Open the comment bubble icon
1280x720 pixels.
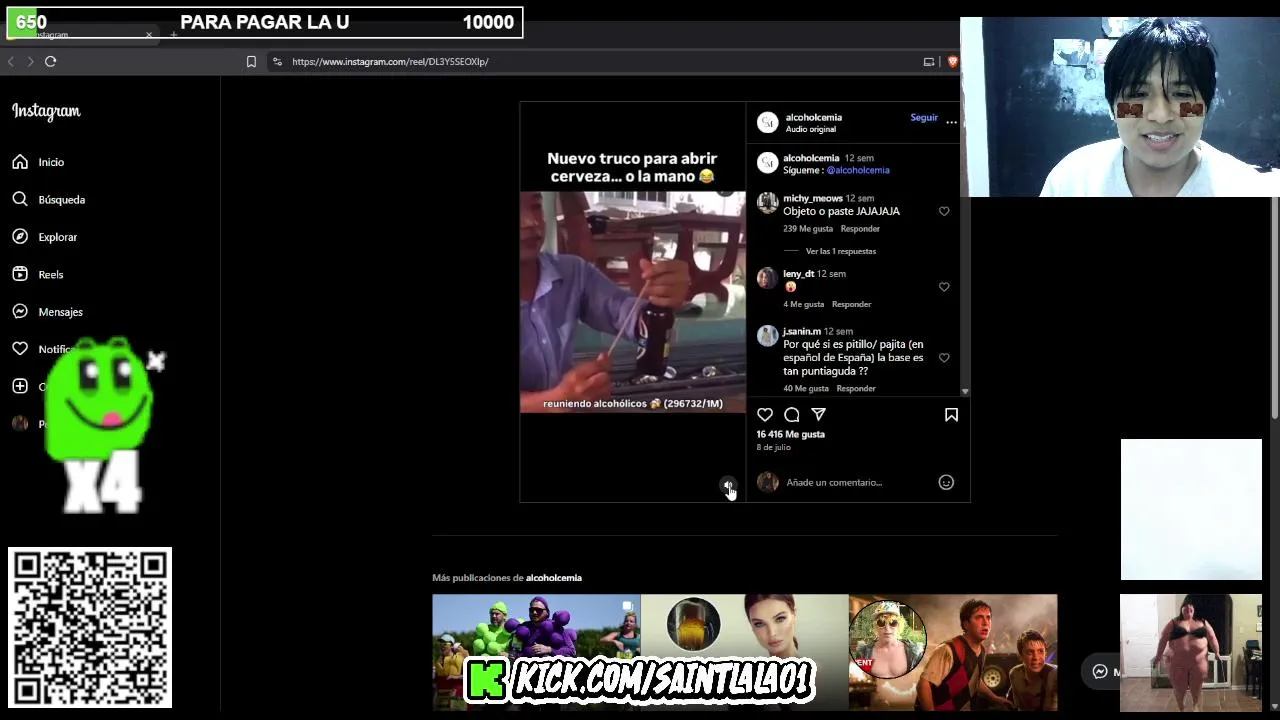point(792,414)
